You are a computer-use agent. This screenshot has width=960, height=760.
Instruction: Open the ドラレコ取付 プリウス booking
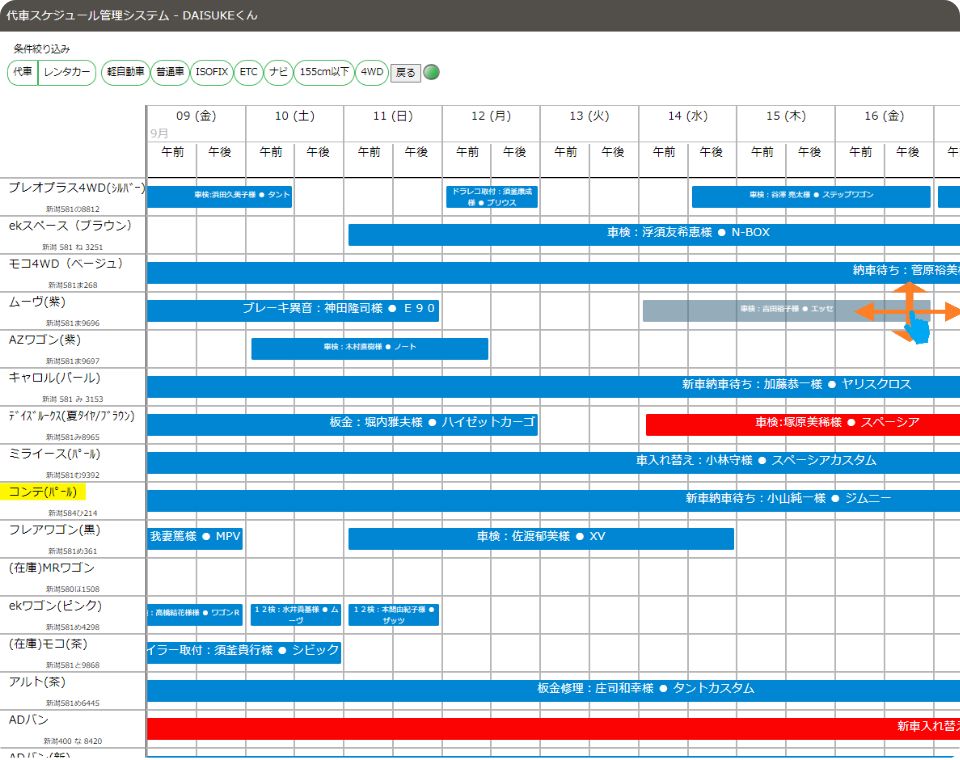[492, 197]
